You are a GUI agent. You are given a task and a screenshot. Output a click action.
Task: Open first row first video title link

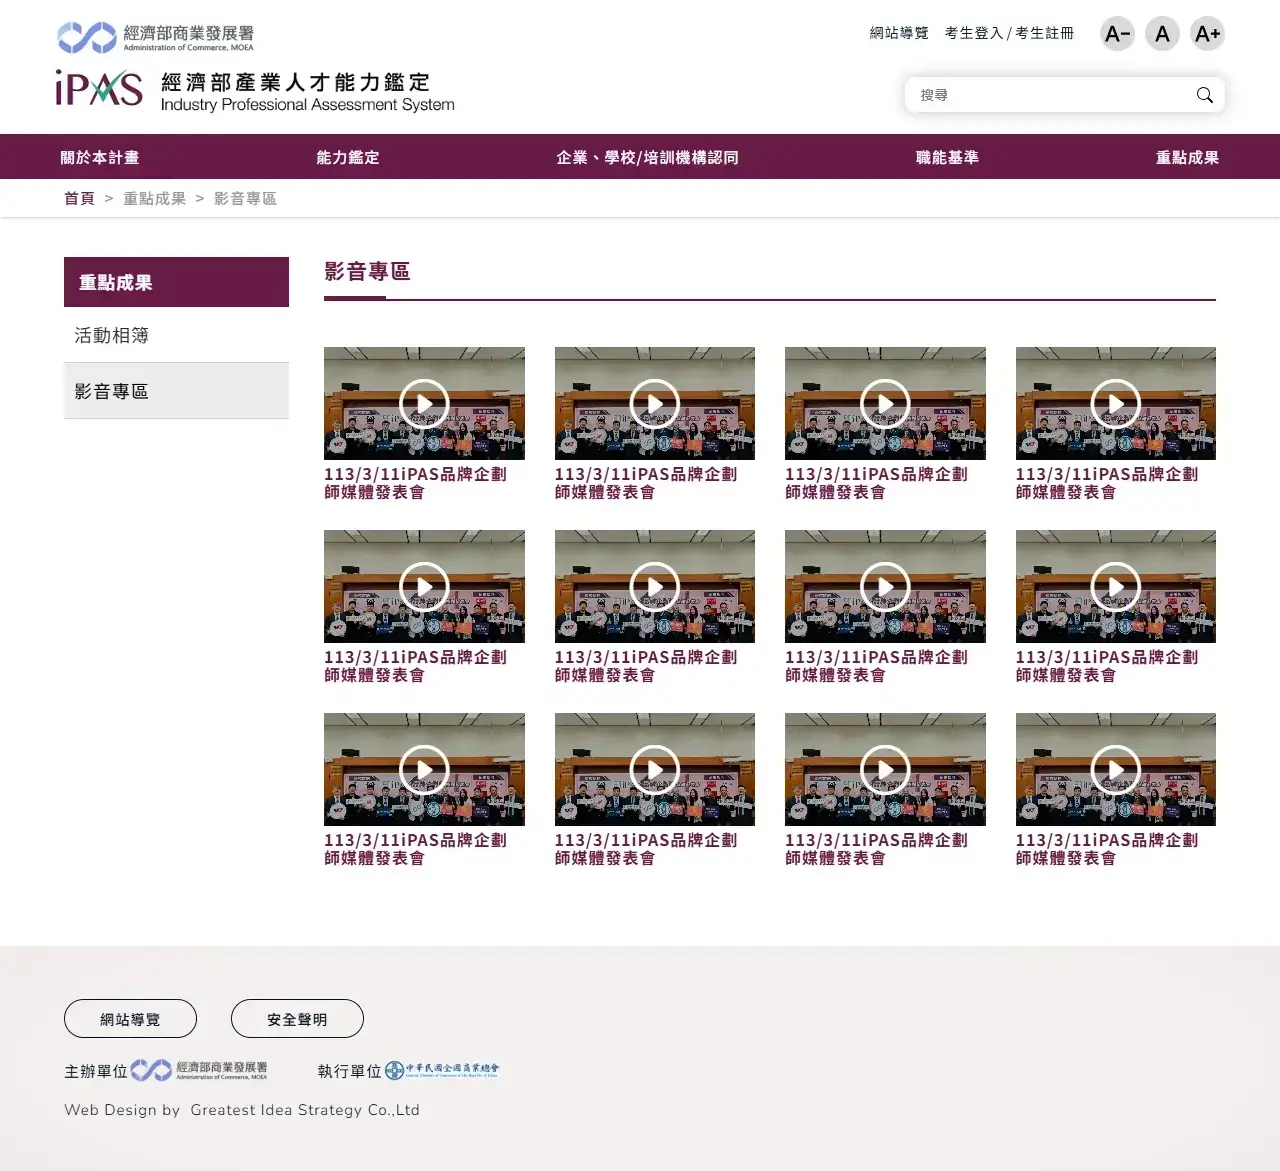coord(415,483)
